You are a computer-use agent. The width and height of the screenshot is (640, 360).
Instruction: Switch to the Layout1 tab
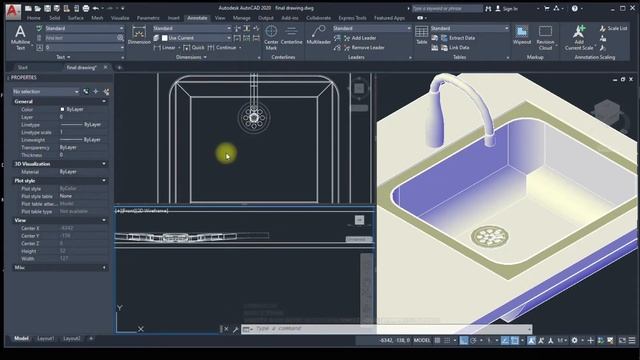tap(45, 339)
